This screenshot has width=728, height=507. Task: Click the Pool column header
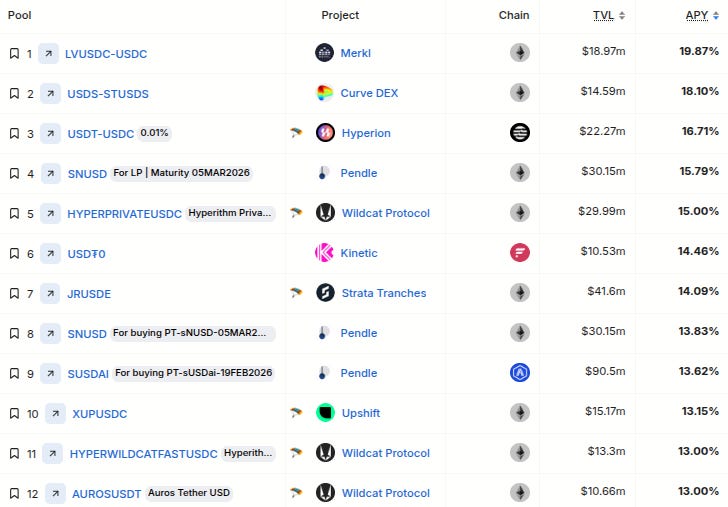20,15
